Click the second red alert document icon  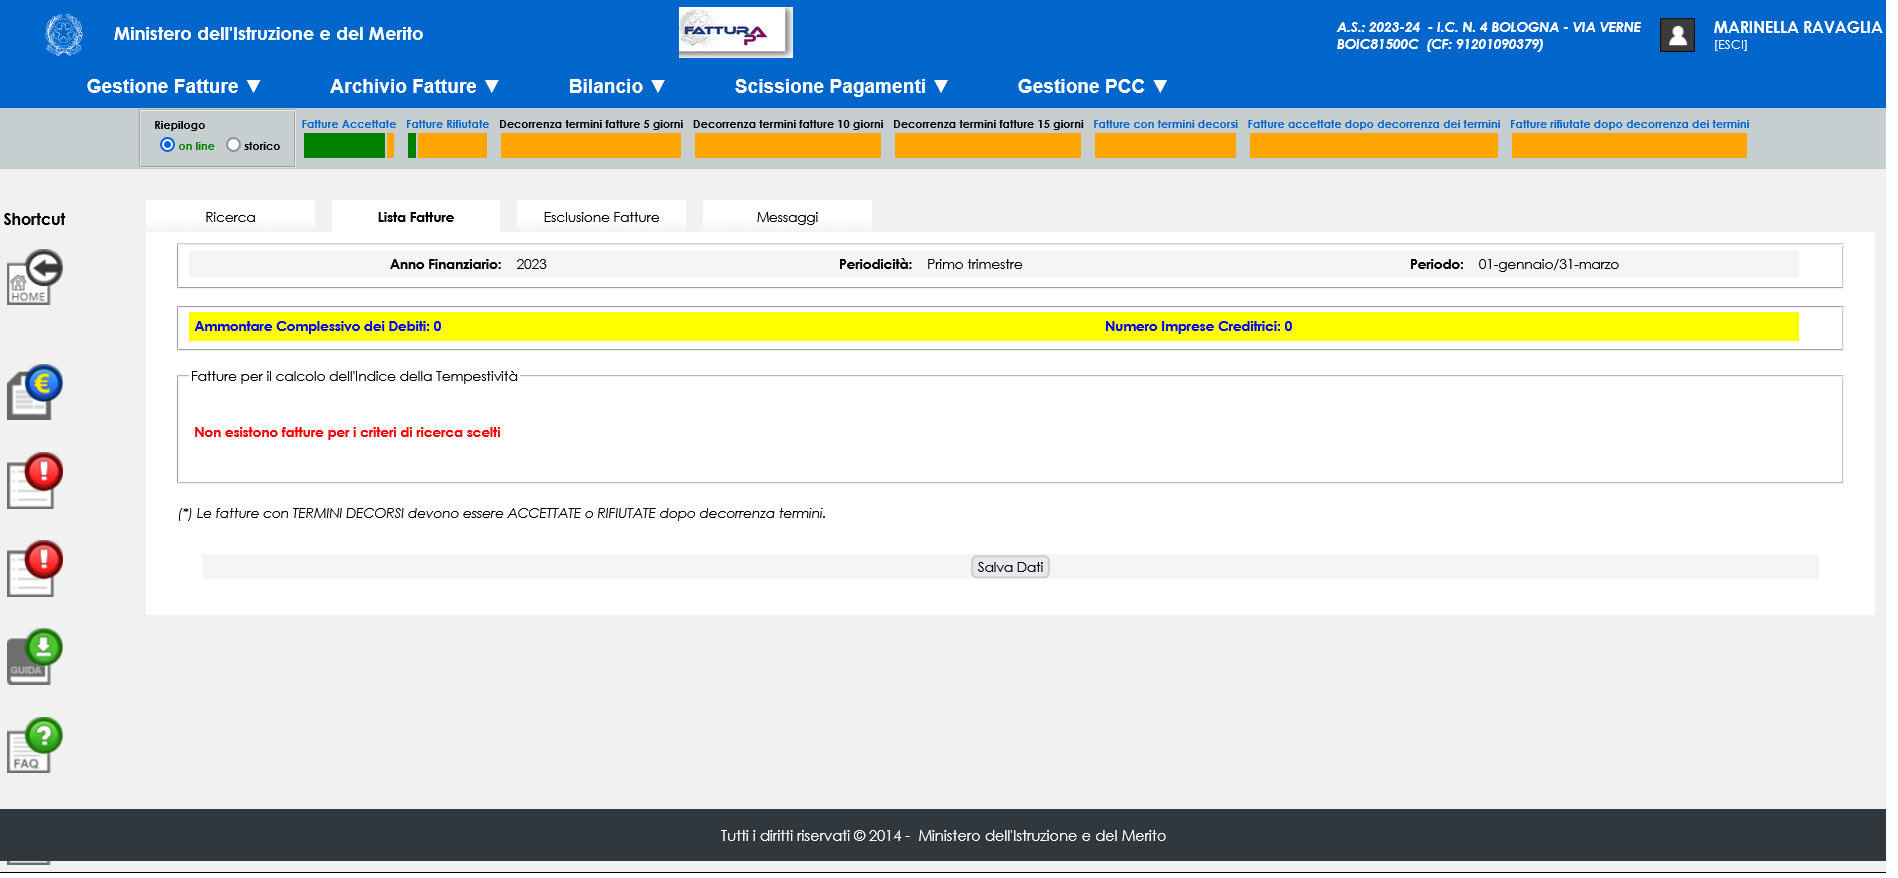[35, 569]
